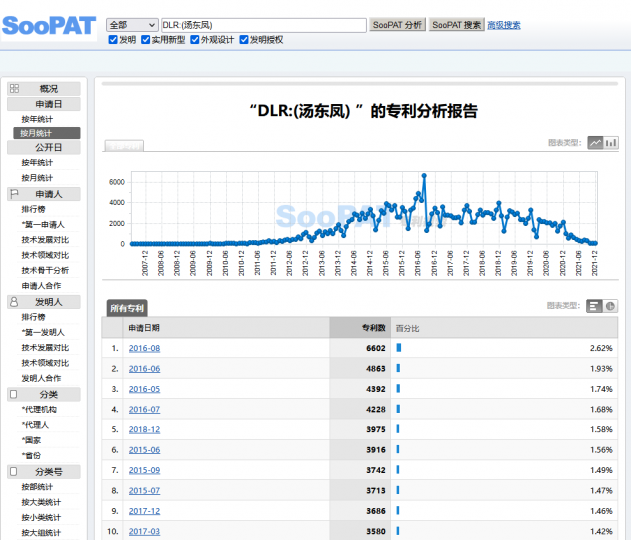631x540 pixels.
Task: Open the 按小类统计 item
Action: (41, 517)
